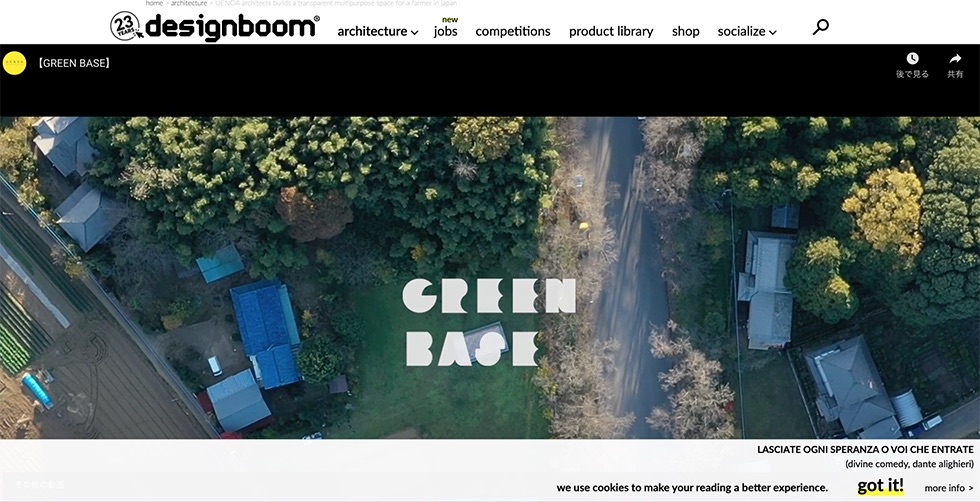Click the watch later clock icon
The image size is (980, 502).
[912, 59]
